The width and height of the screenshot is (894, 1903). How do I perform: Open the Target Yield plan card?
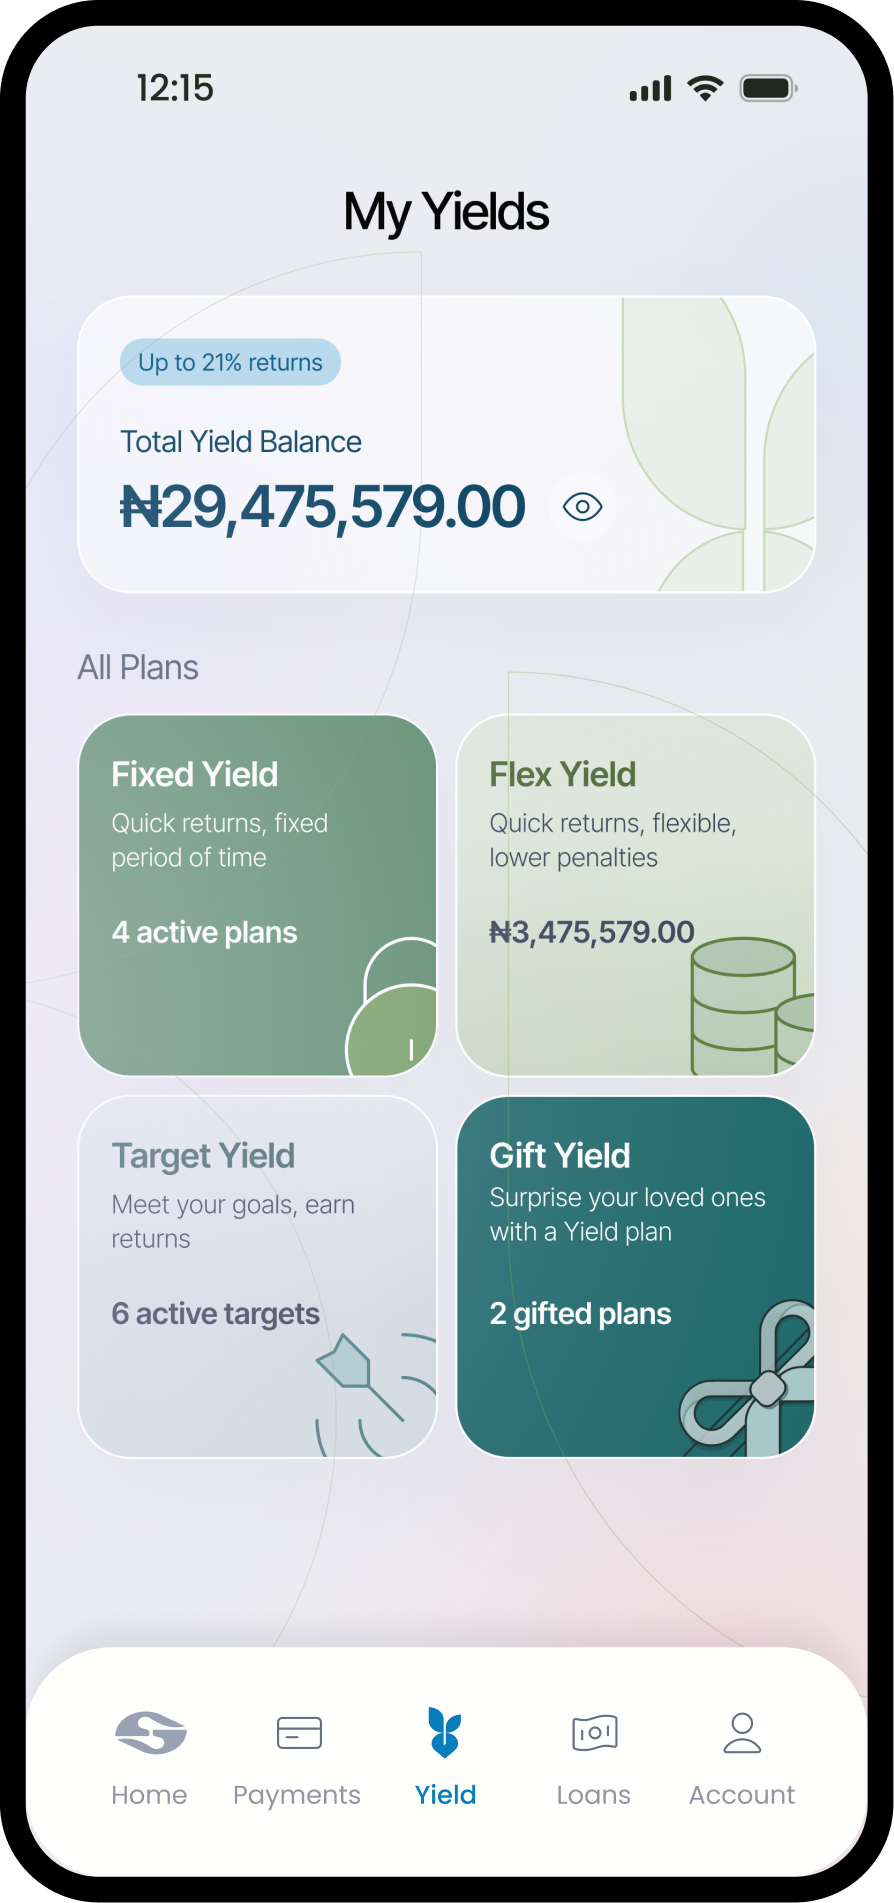click(258, 1277)
